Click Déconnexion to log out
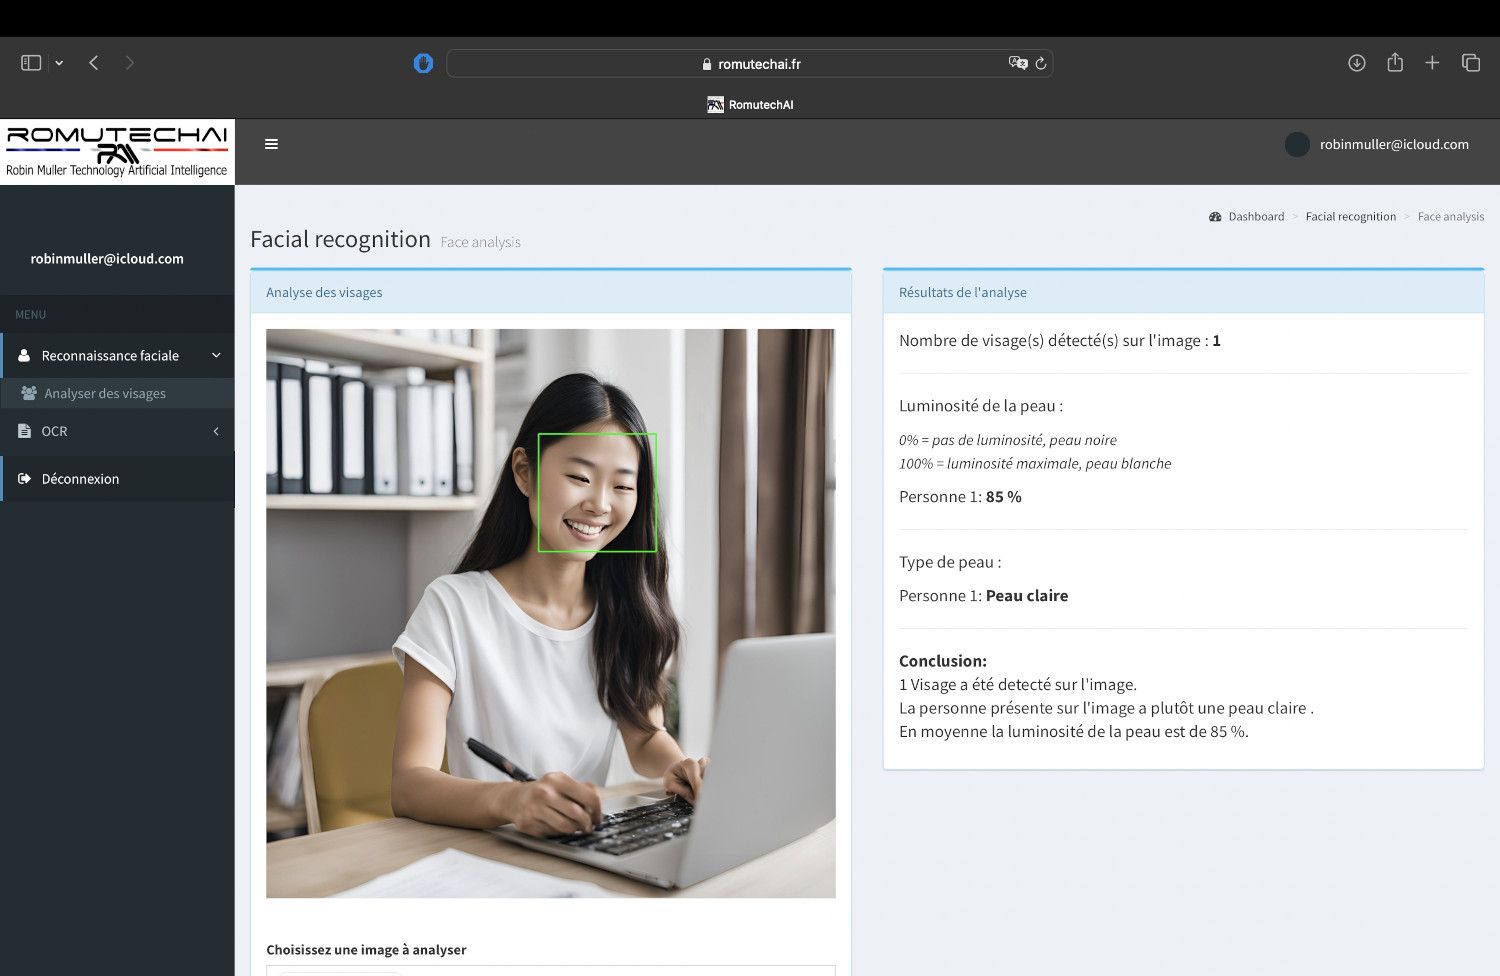 [x=80, y=479]
